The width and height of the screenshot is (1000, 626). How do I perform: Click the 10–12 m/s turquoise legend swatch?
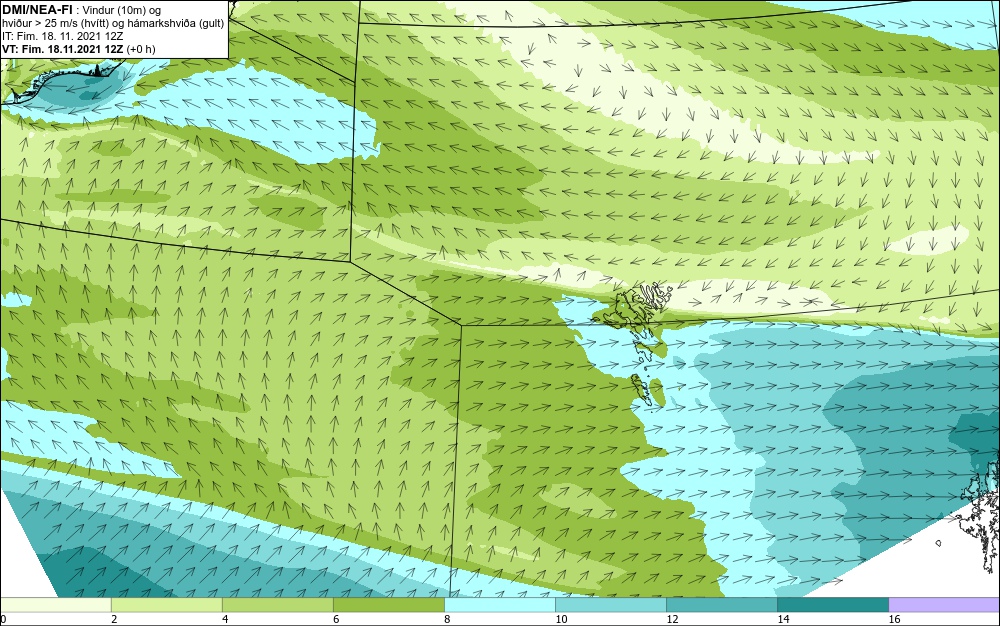[610, 604]
